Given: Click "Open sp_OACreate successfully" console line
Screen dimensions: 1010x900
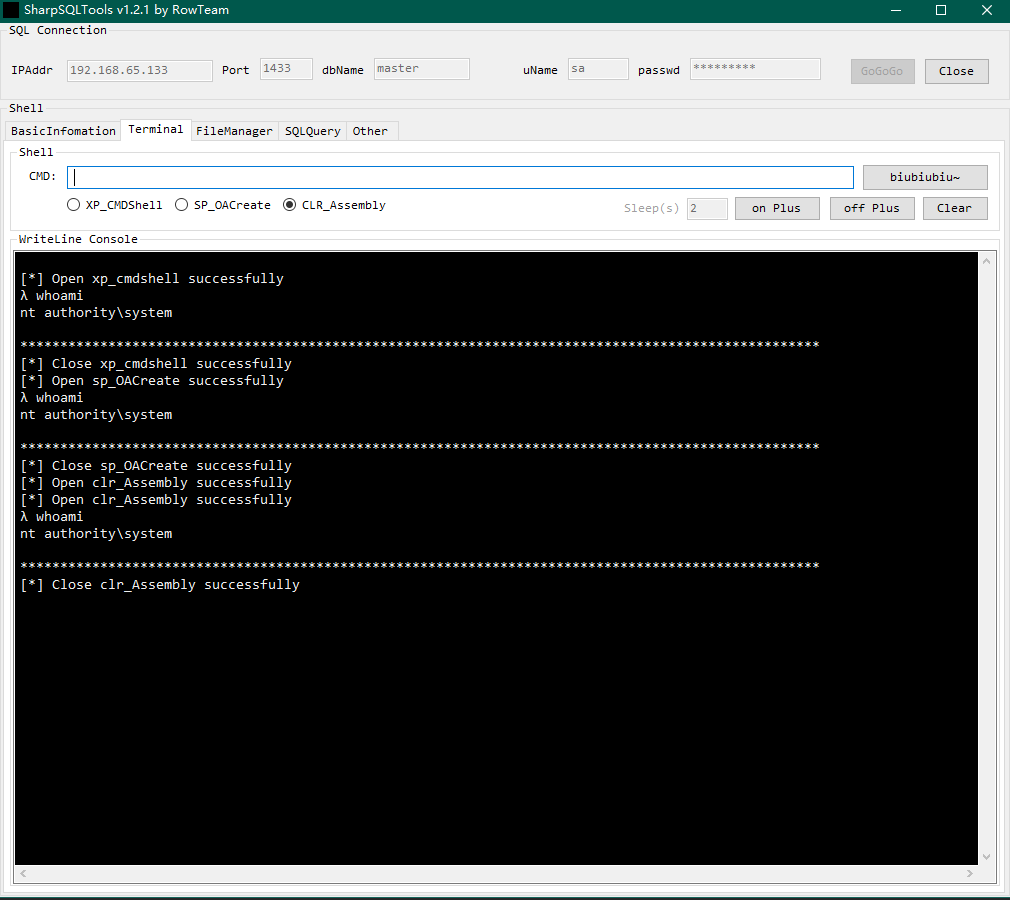Looking at the screenshot, I should (x=152, y=381).
